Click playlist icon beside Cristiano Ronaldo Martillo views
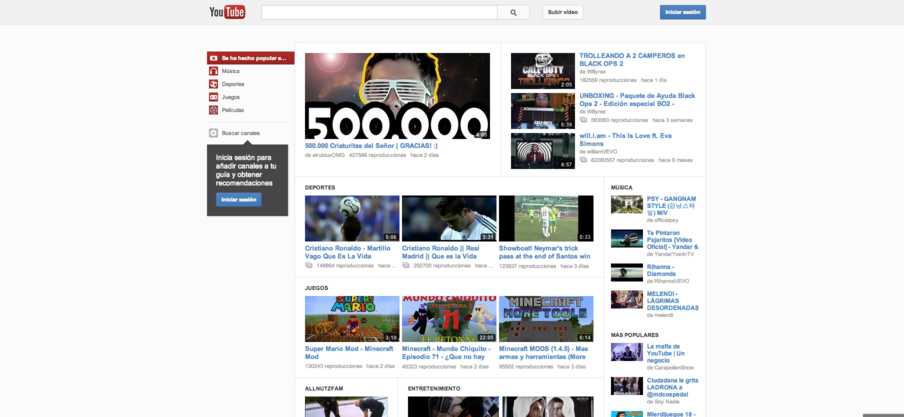The image size is (904, 417). [x=309, y=266]
